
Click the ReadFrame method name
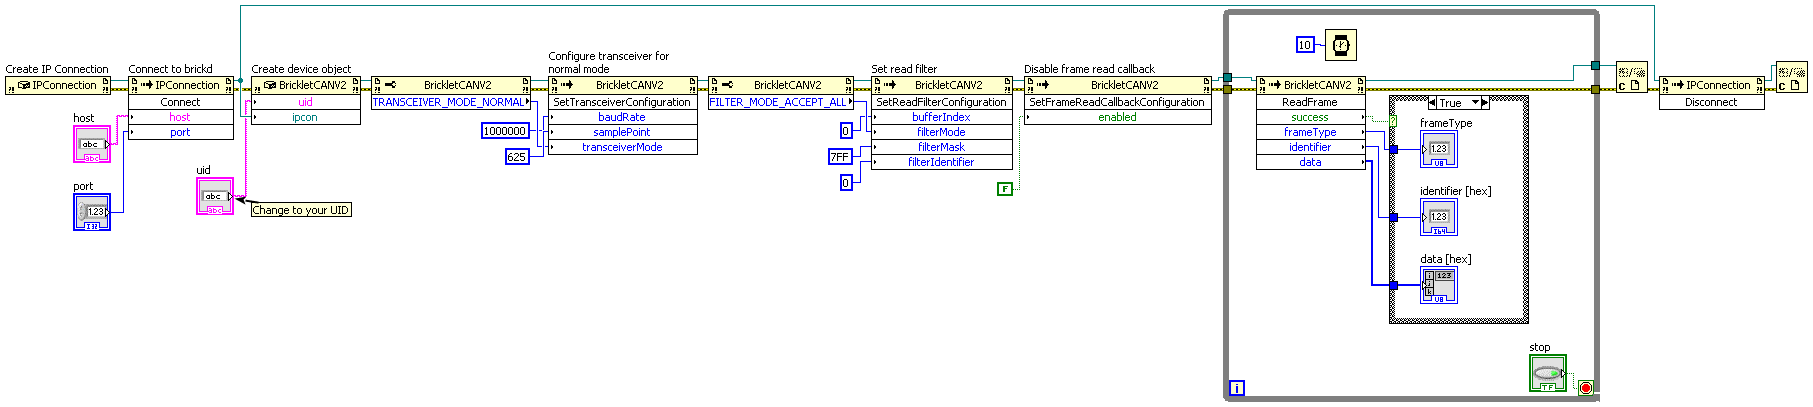point(1309,102)
